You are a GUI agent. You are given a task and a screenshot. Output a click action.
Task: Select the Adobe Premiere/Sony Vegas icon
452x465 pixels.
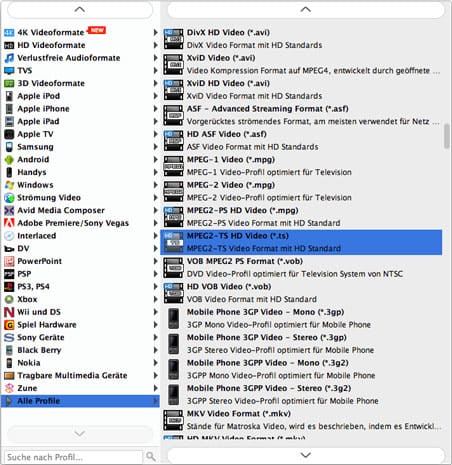click(9, 223)
